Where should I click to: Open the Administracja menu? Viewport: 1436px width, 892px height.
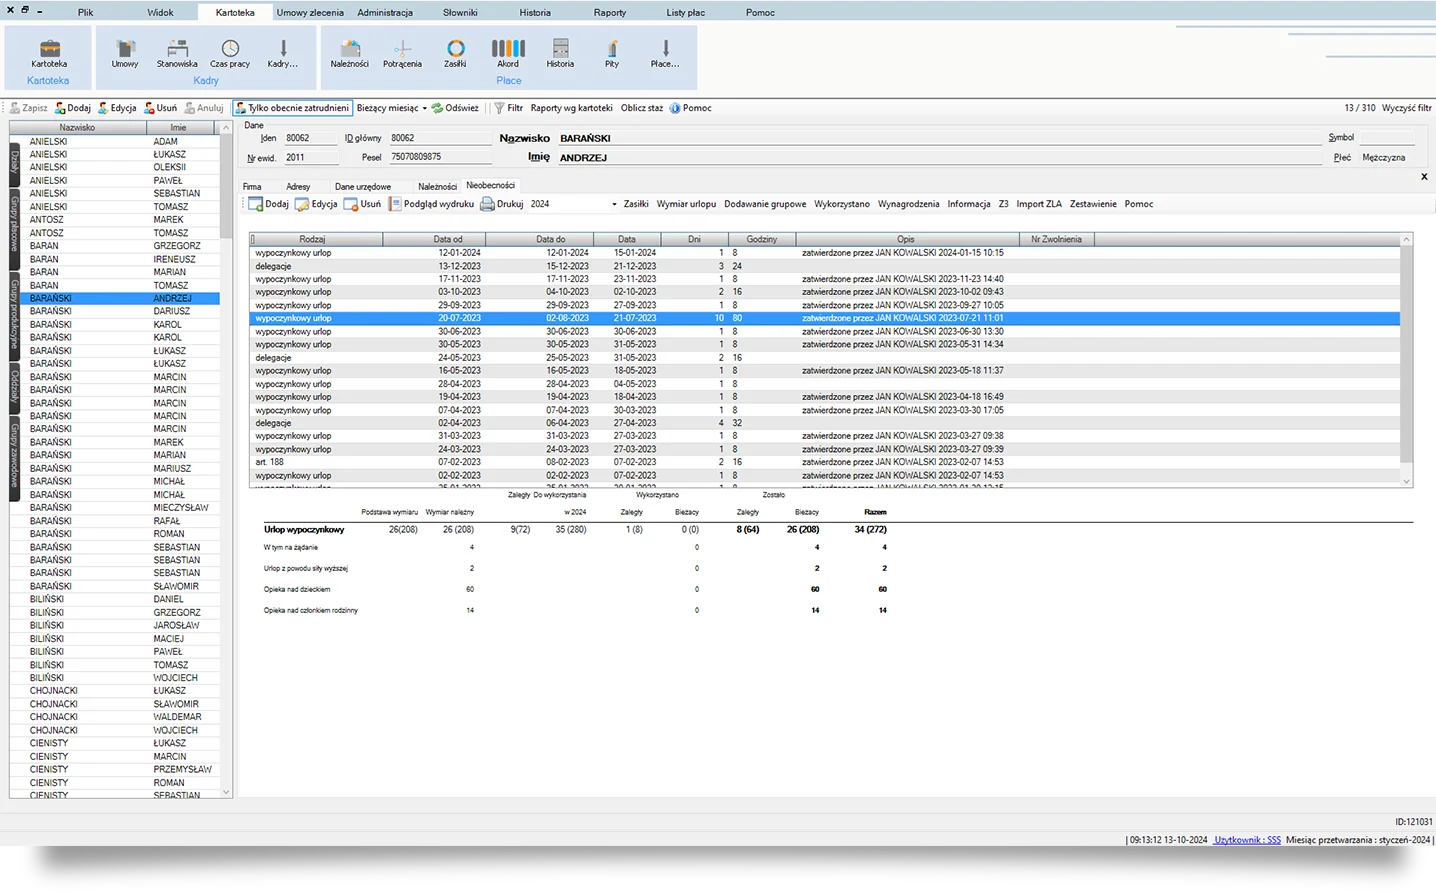[x=385, y=13]
